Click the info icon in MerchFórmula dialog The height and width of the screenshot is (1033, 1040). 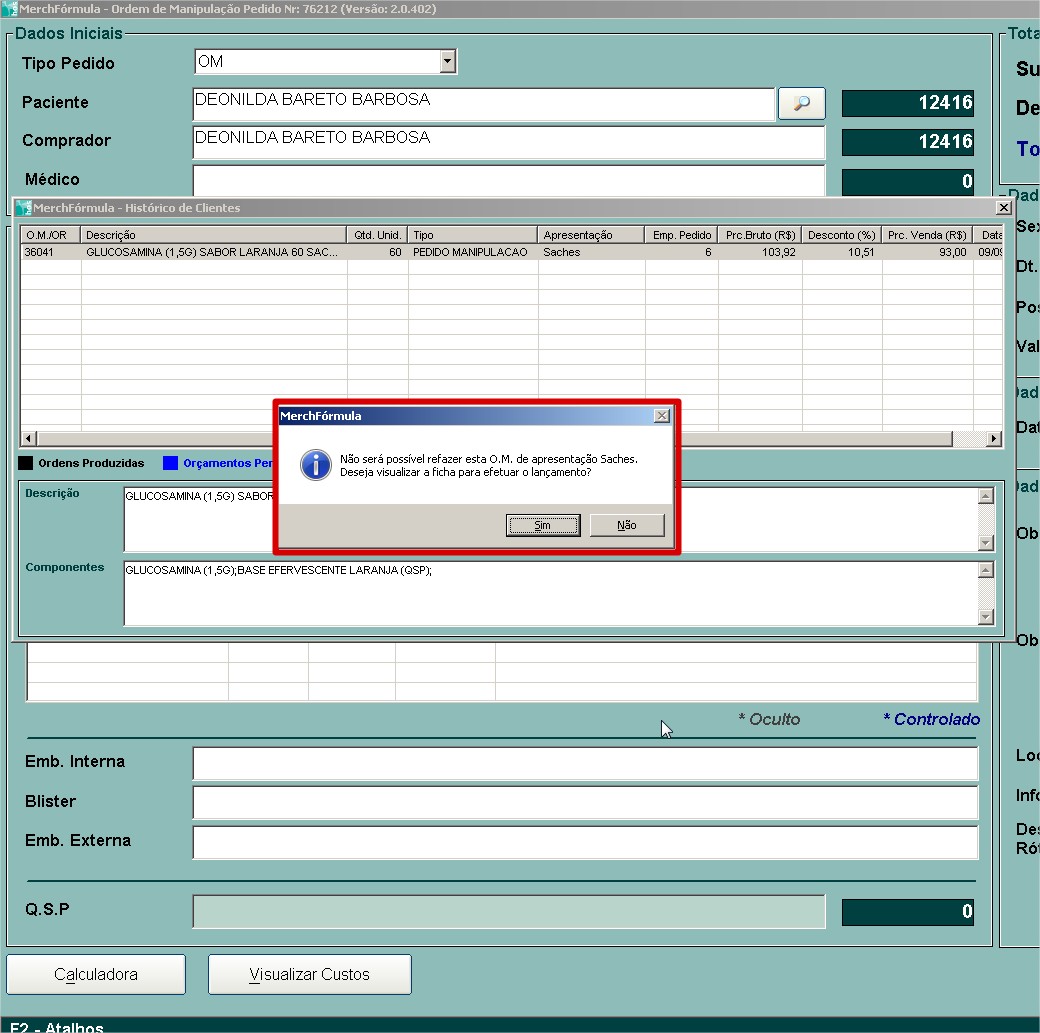[316, 465]
